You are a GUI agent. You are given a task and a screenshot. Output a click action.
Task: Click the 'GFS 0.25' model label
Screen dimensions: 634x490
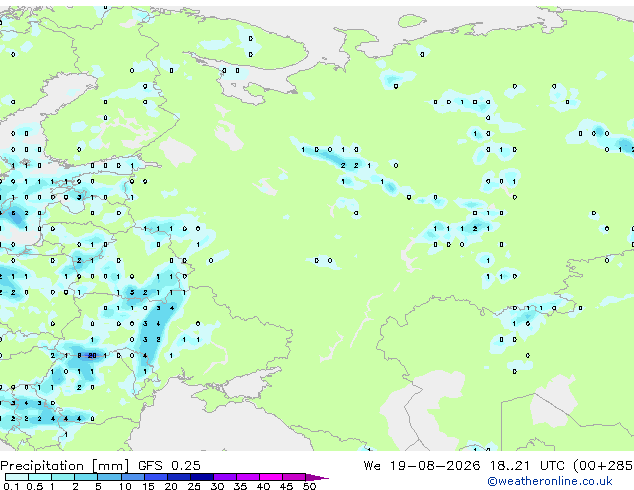pos(169,466)
